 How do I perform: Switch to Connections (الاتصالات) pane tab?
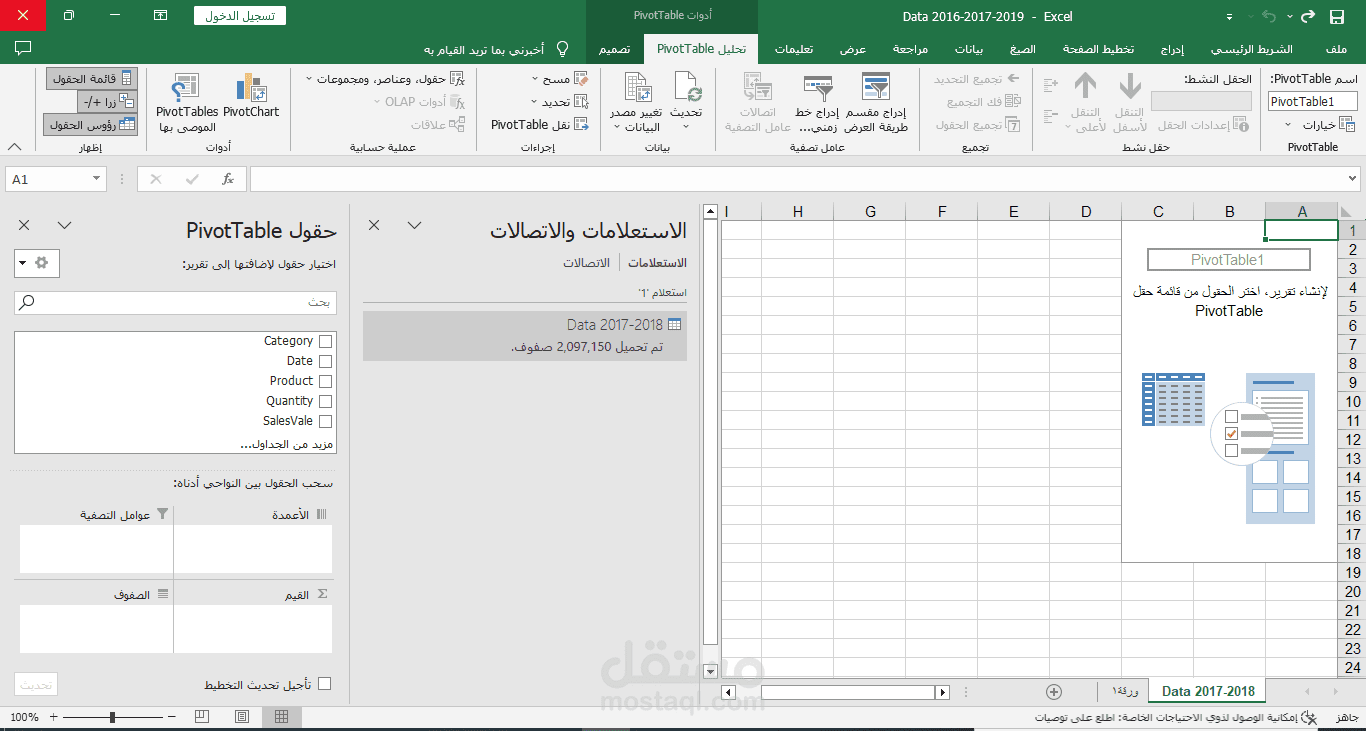click(587, 263)
